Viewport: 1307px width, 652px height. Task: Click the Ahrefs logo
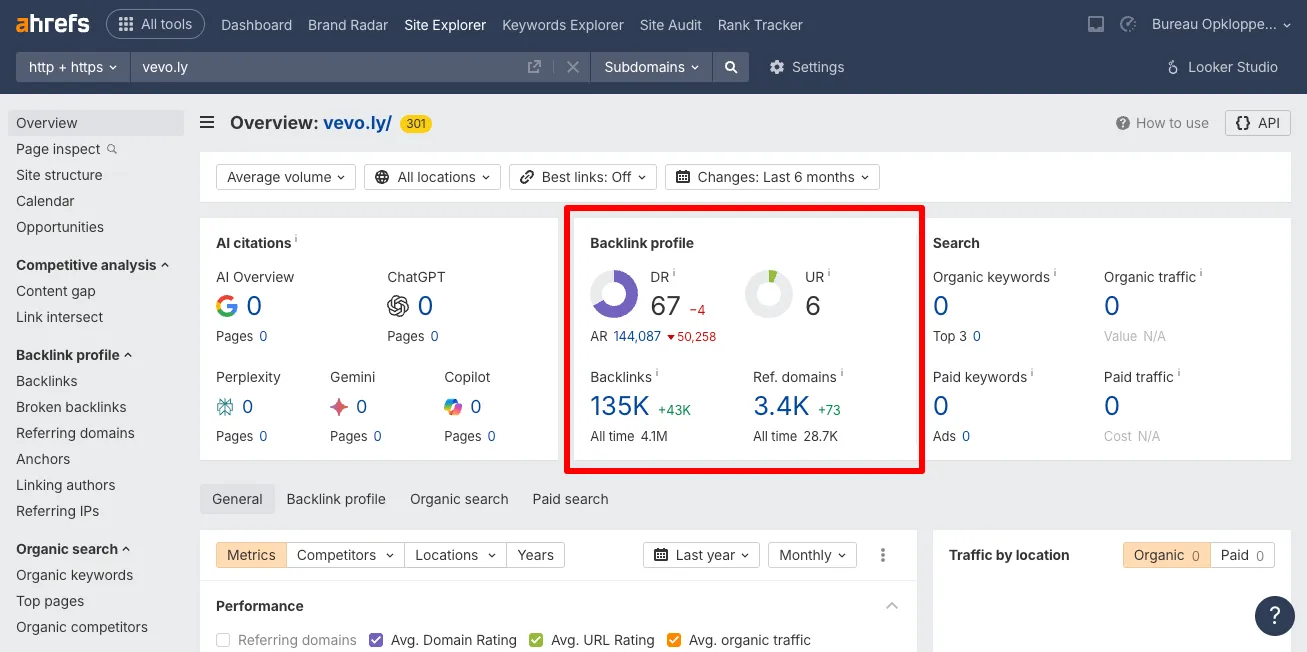point(53,24)
